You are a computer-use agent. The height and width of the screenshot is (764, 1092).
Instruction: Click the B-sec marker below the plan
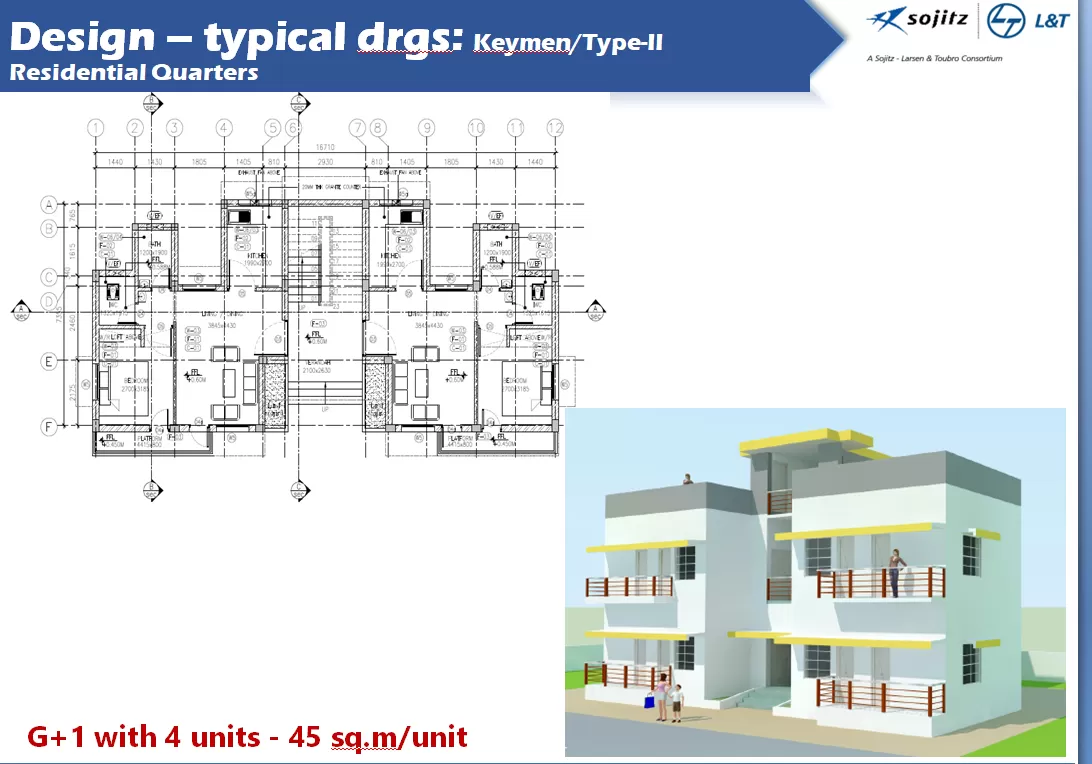coord(151,490)
